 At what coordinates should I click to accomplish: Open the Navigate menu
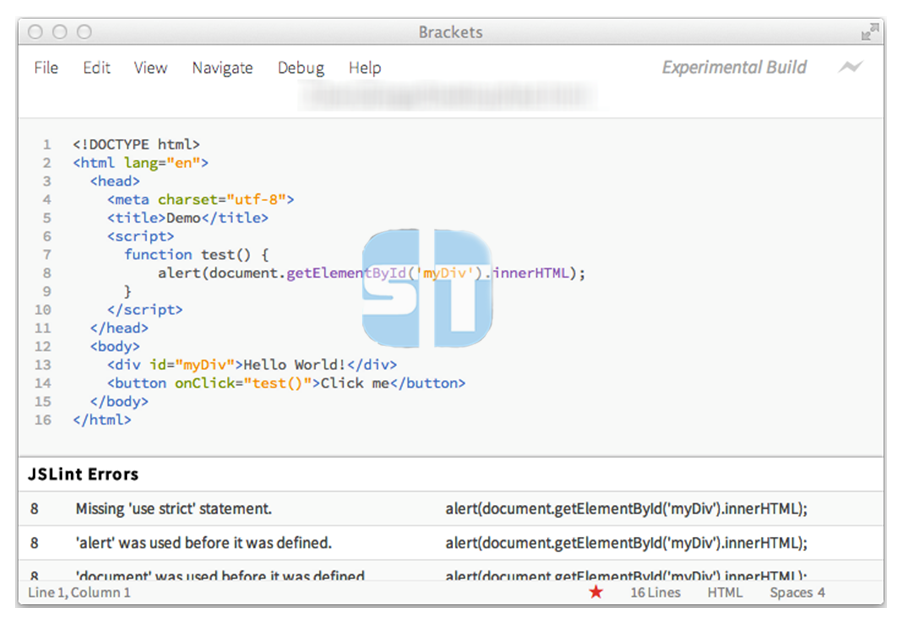(222, 68)
